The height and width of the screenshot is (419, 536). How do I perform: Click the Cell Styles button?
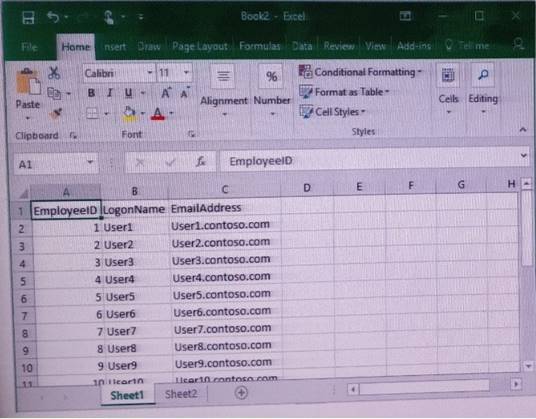tap(333, 112)
